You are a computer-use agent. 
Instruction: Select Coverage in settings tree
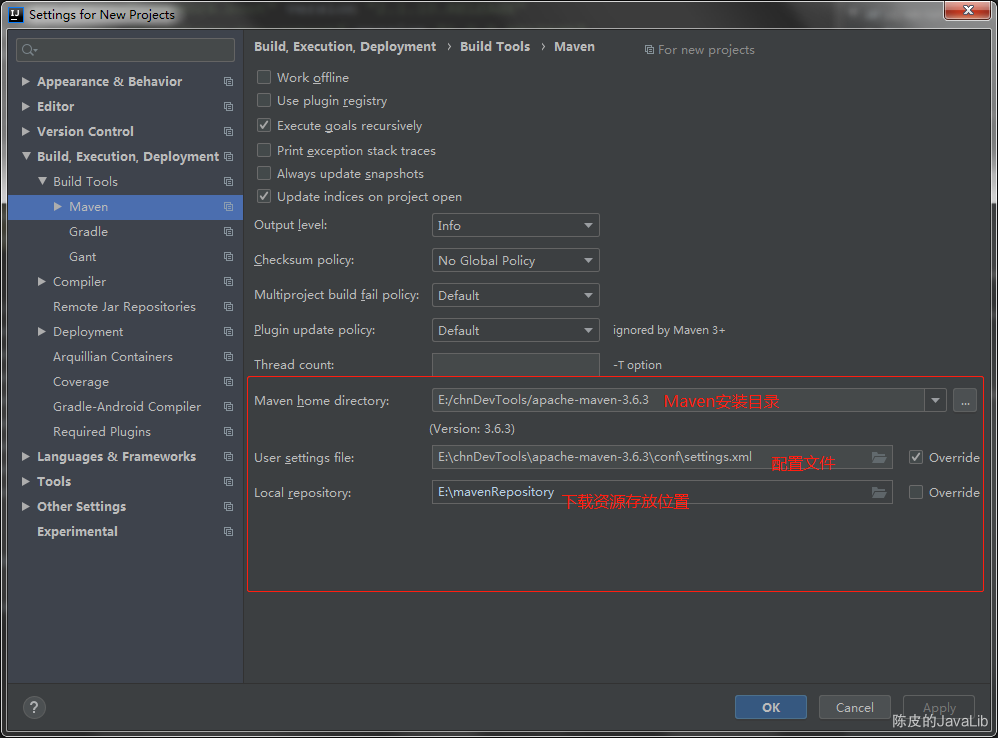(81, 382)
